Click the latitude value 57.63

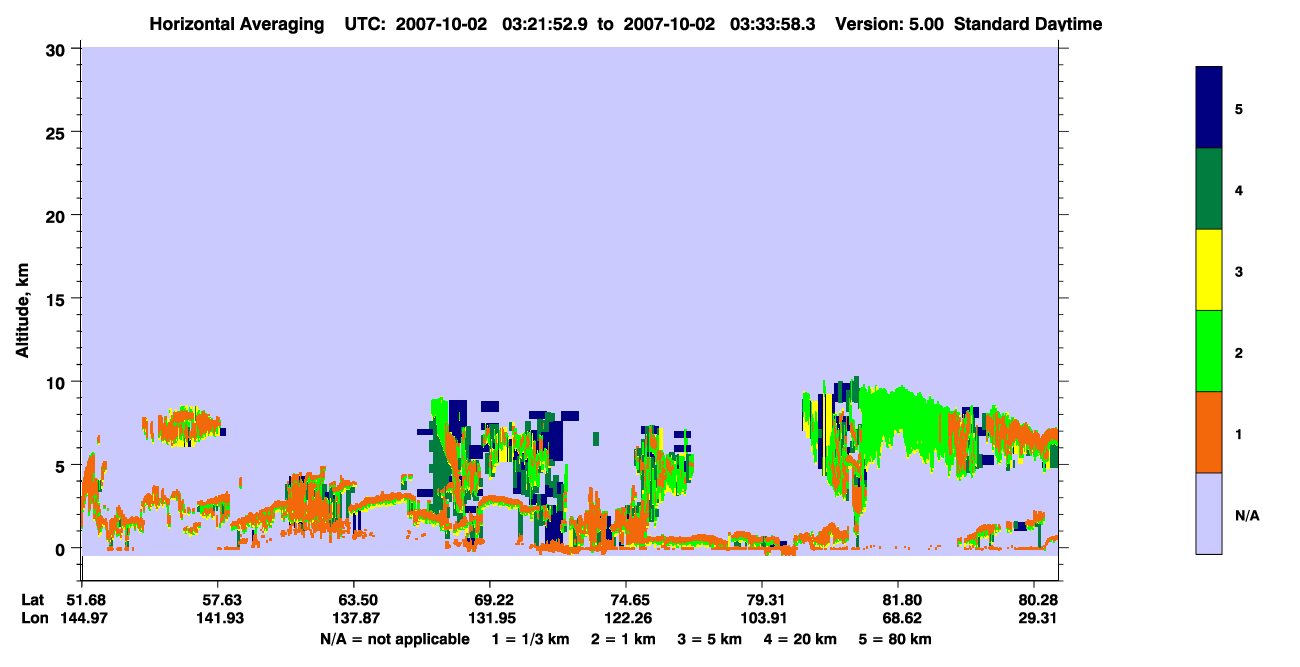coord(218,600)
